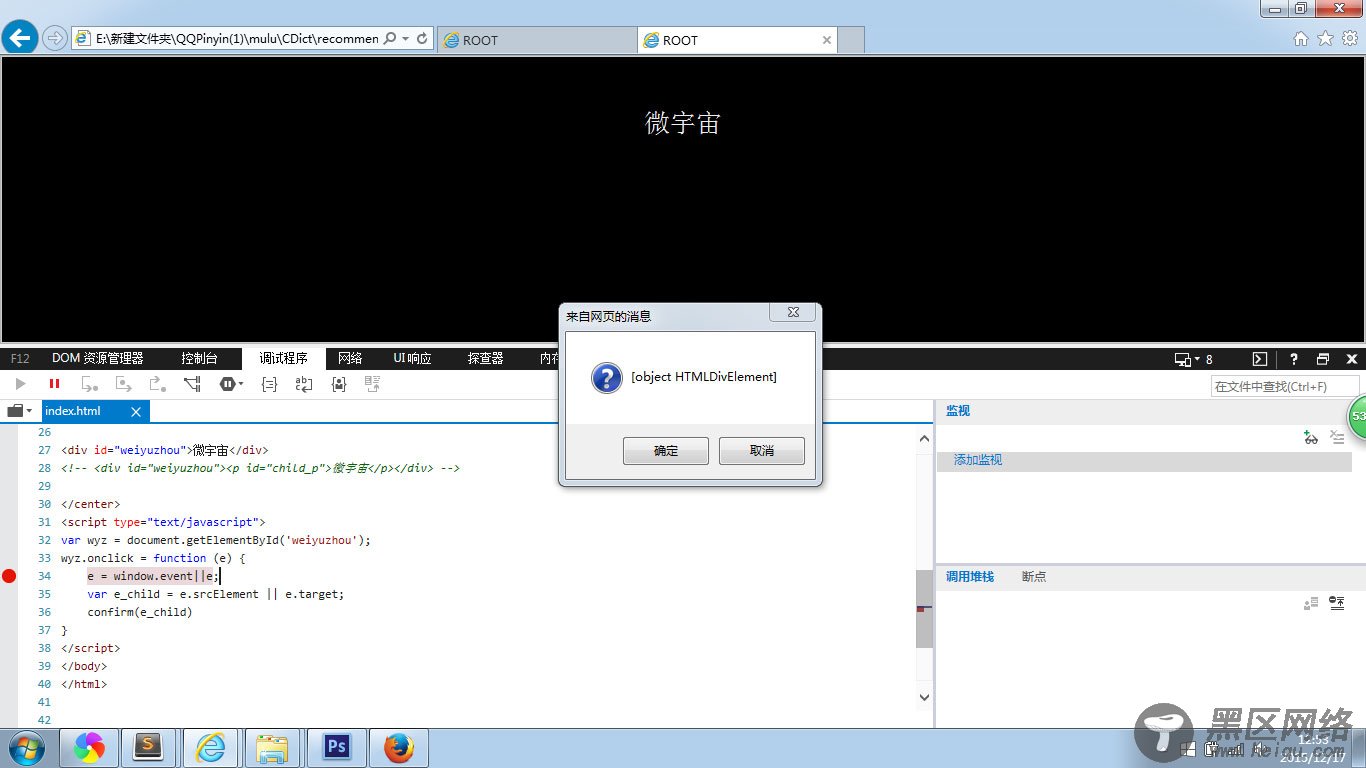Click the console toggle icon in devtools
The height and width of the screenshot is (768, 1366).
[1260, 359]
